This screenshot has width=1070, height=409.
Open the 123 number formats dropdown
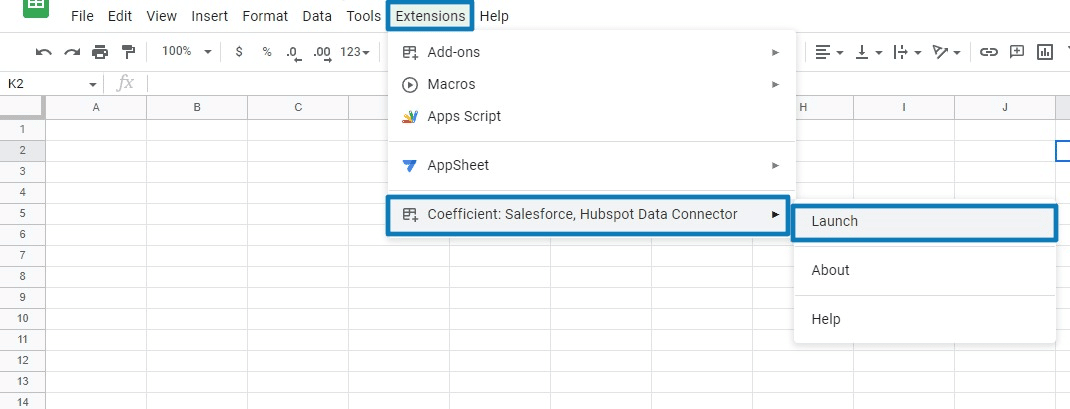(355, 52)
